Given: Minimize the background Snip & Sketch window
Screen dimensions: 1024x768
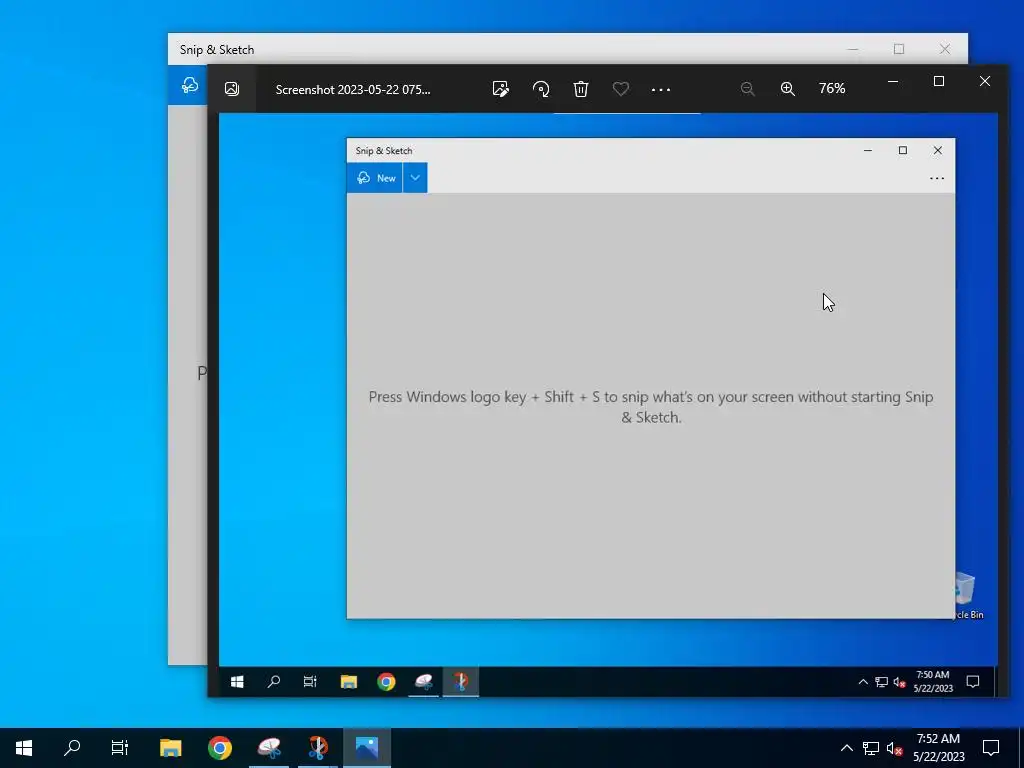Looking at the screenshot, I should point(853,49).
